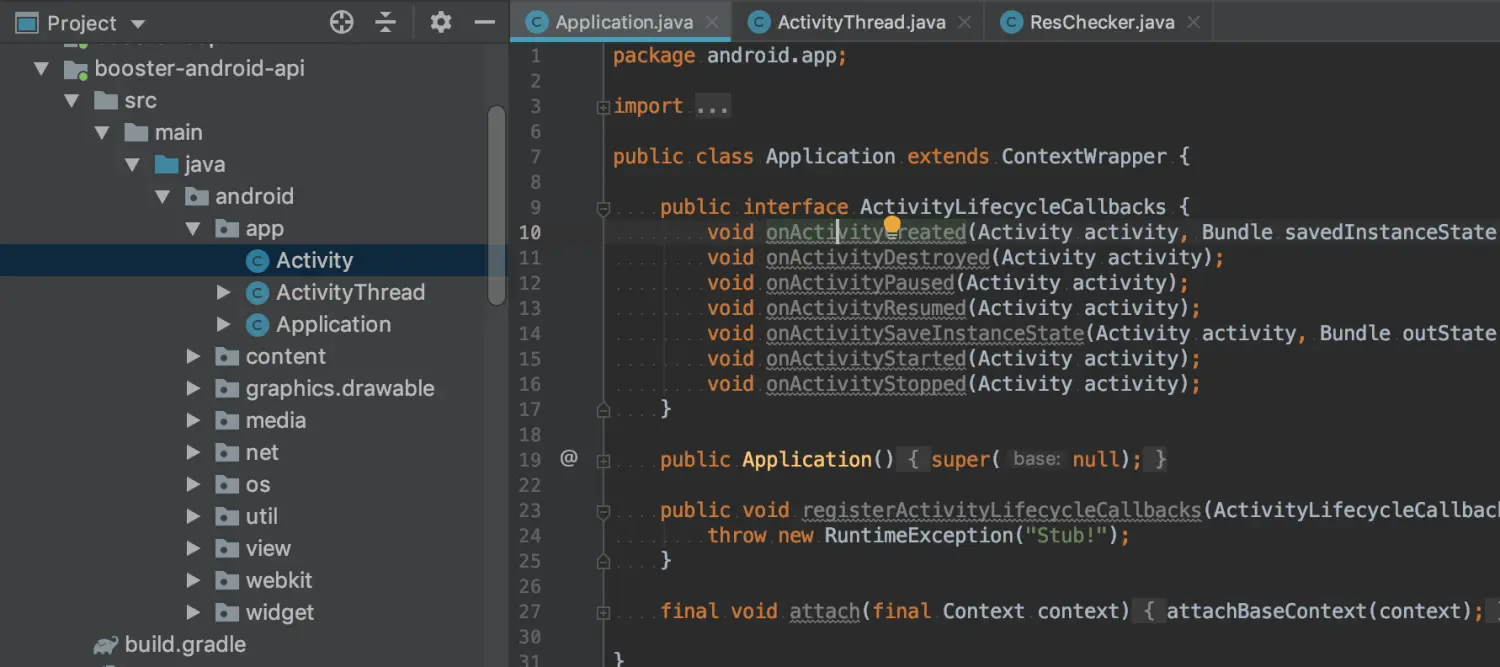This screenshot has width=1500, height=667.
Task: Click the booster-android-api module folder icon
Action: (x=75, y=69)
